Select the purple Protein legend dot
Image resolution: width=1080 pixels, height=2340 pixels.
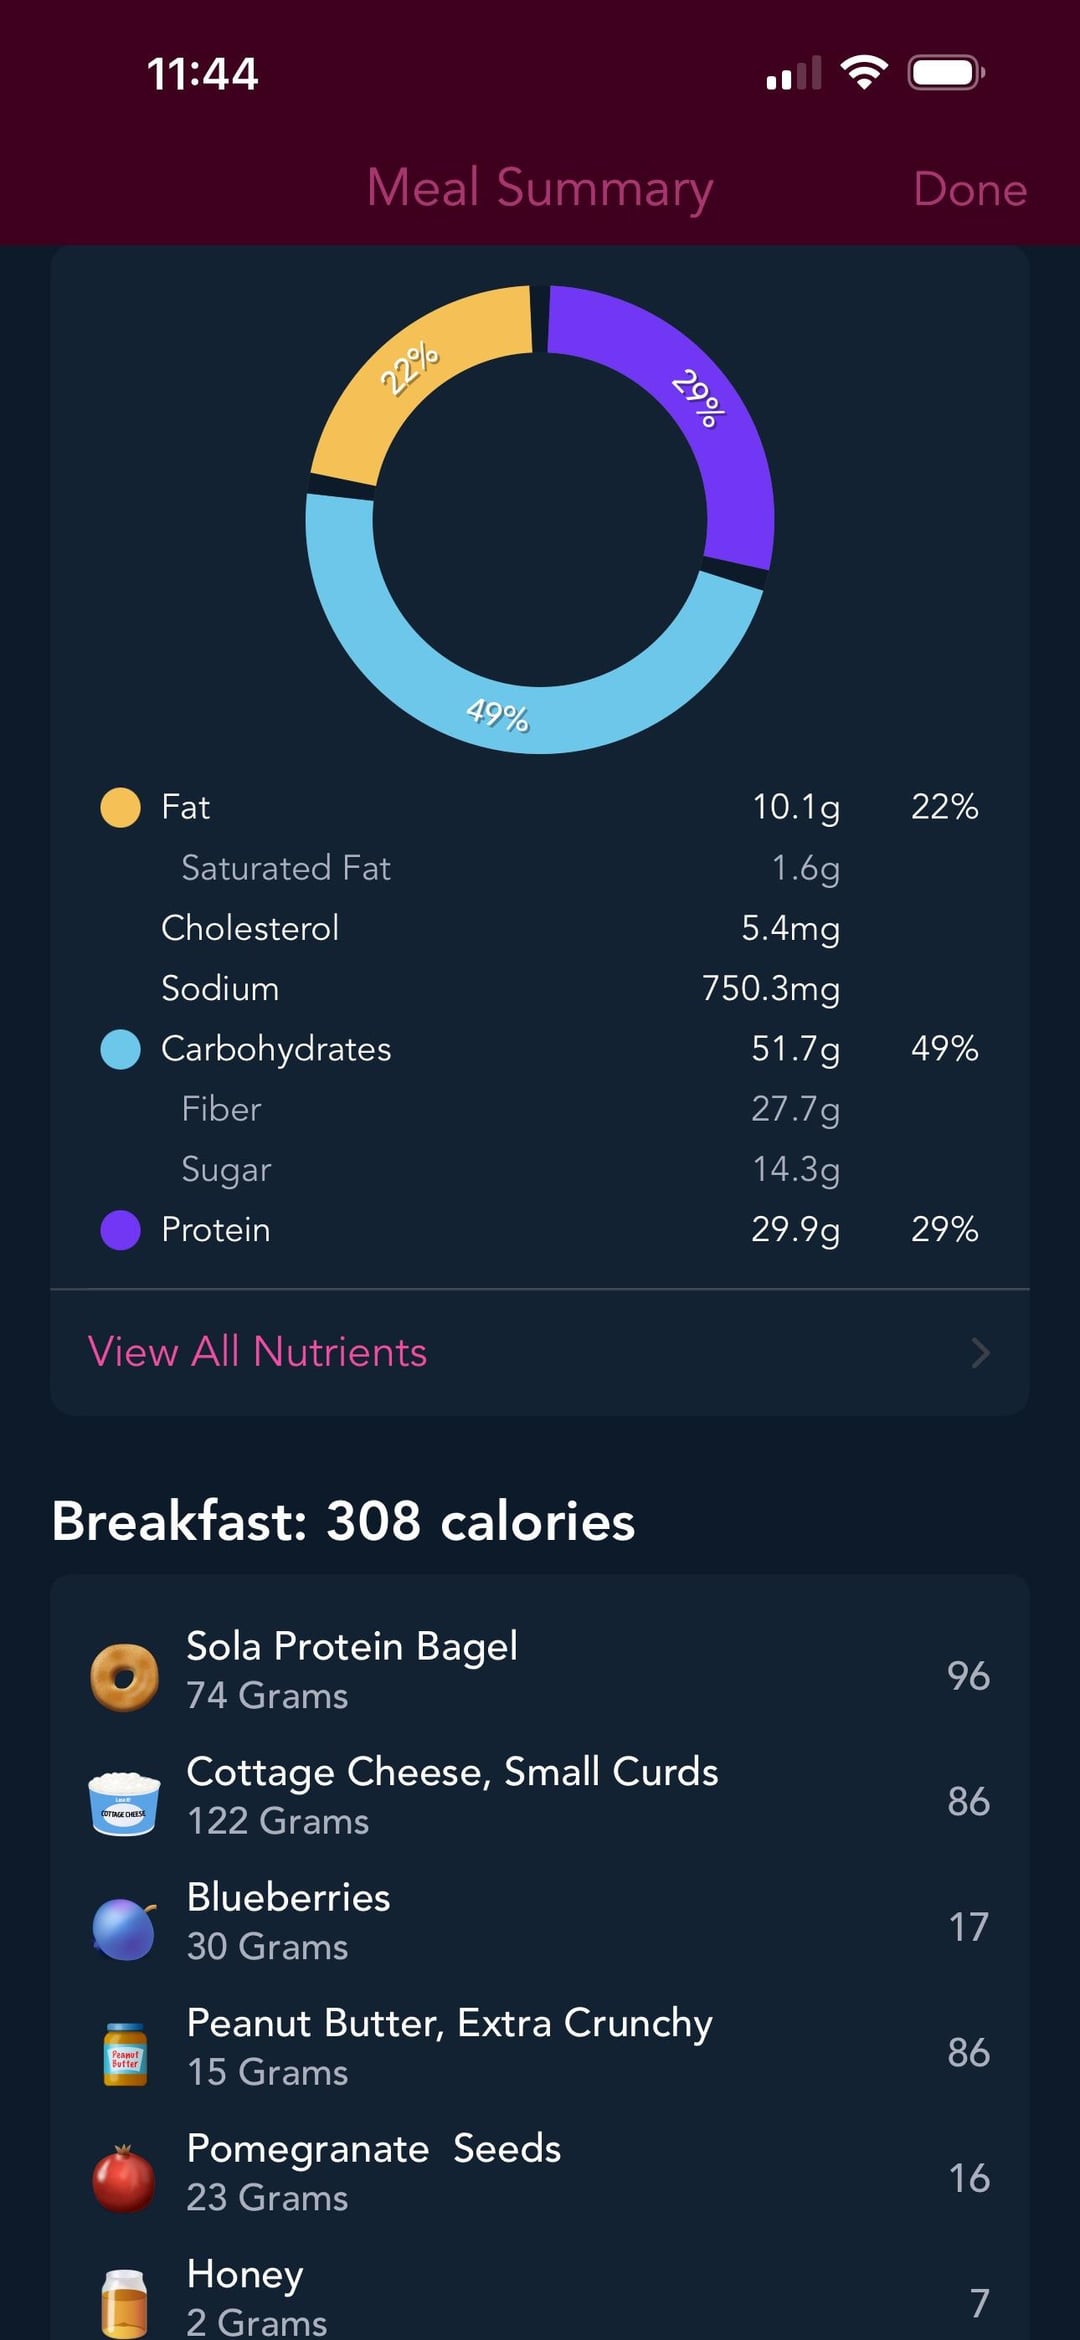[x=121, y=1230]
